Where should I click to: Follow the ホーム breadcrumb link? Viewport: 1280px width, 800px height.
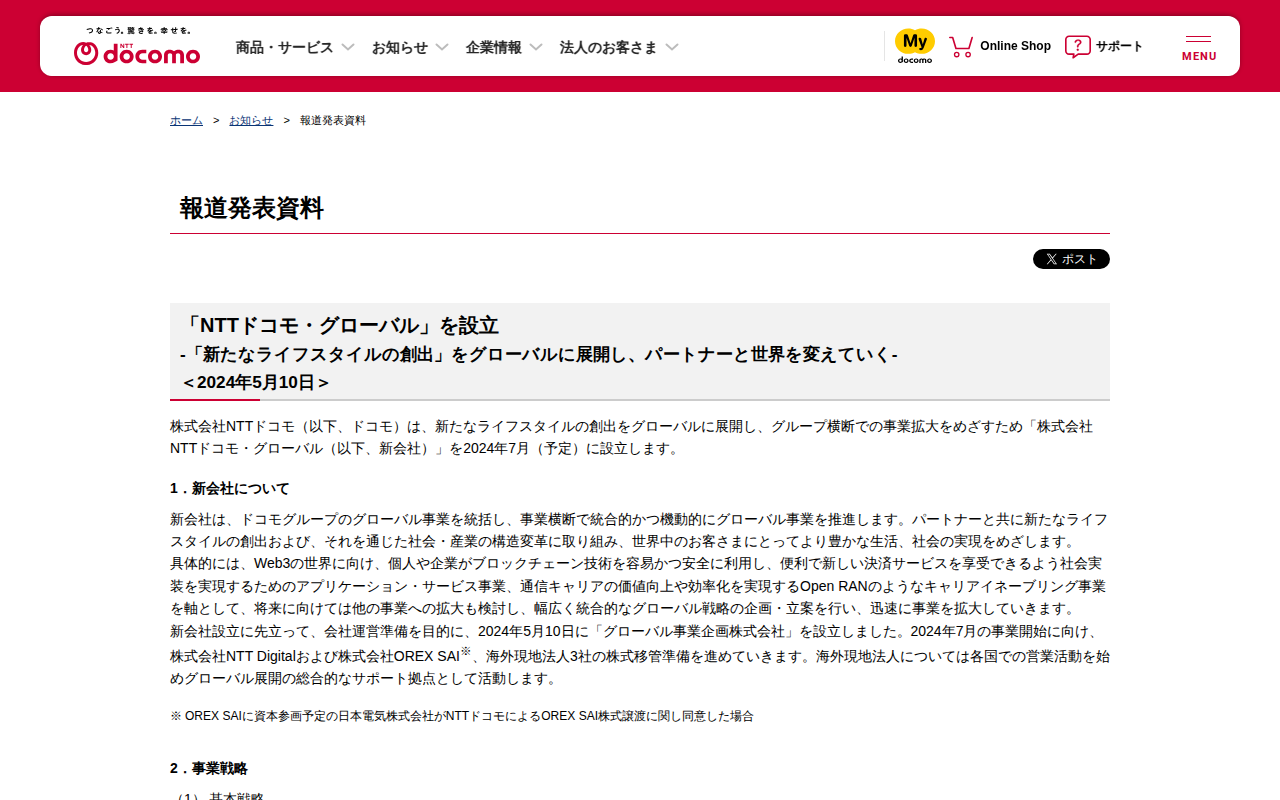[186, 120]
